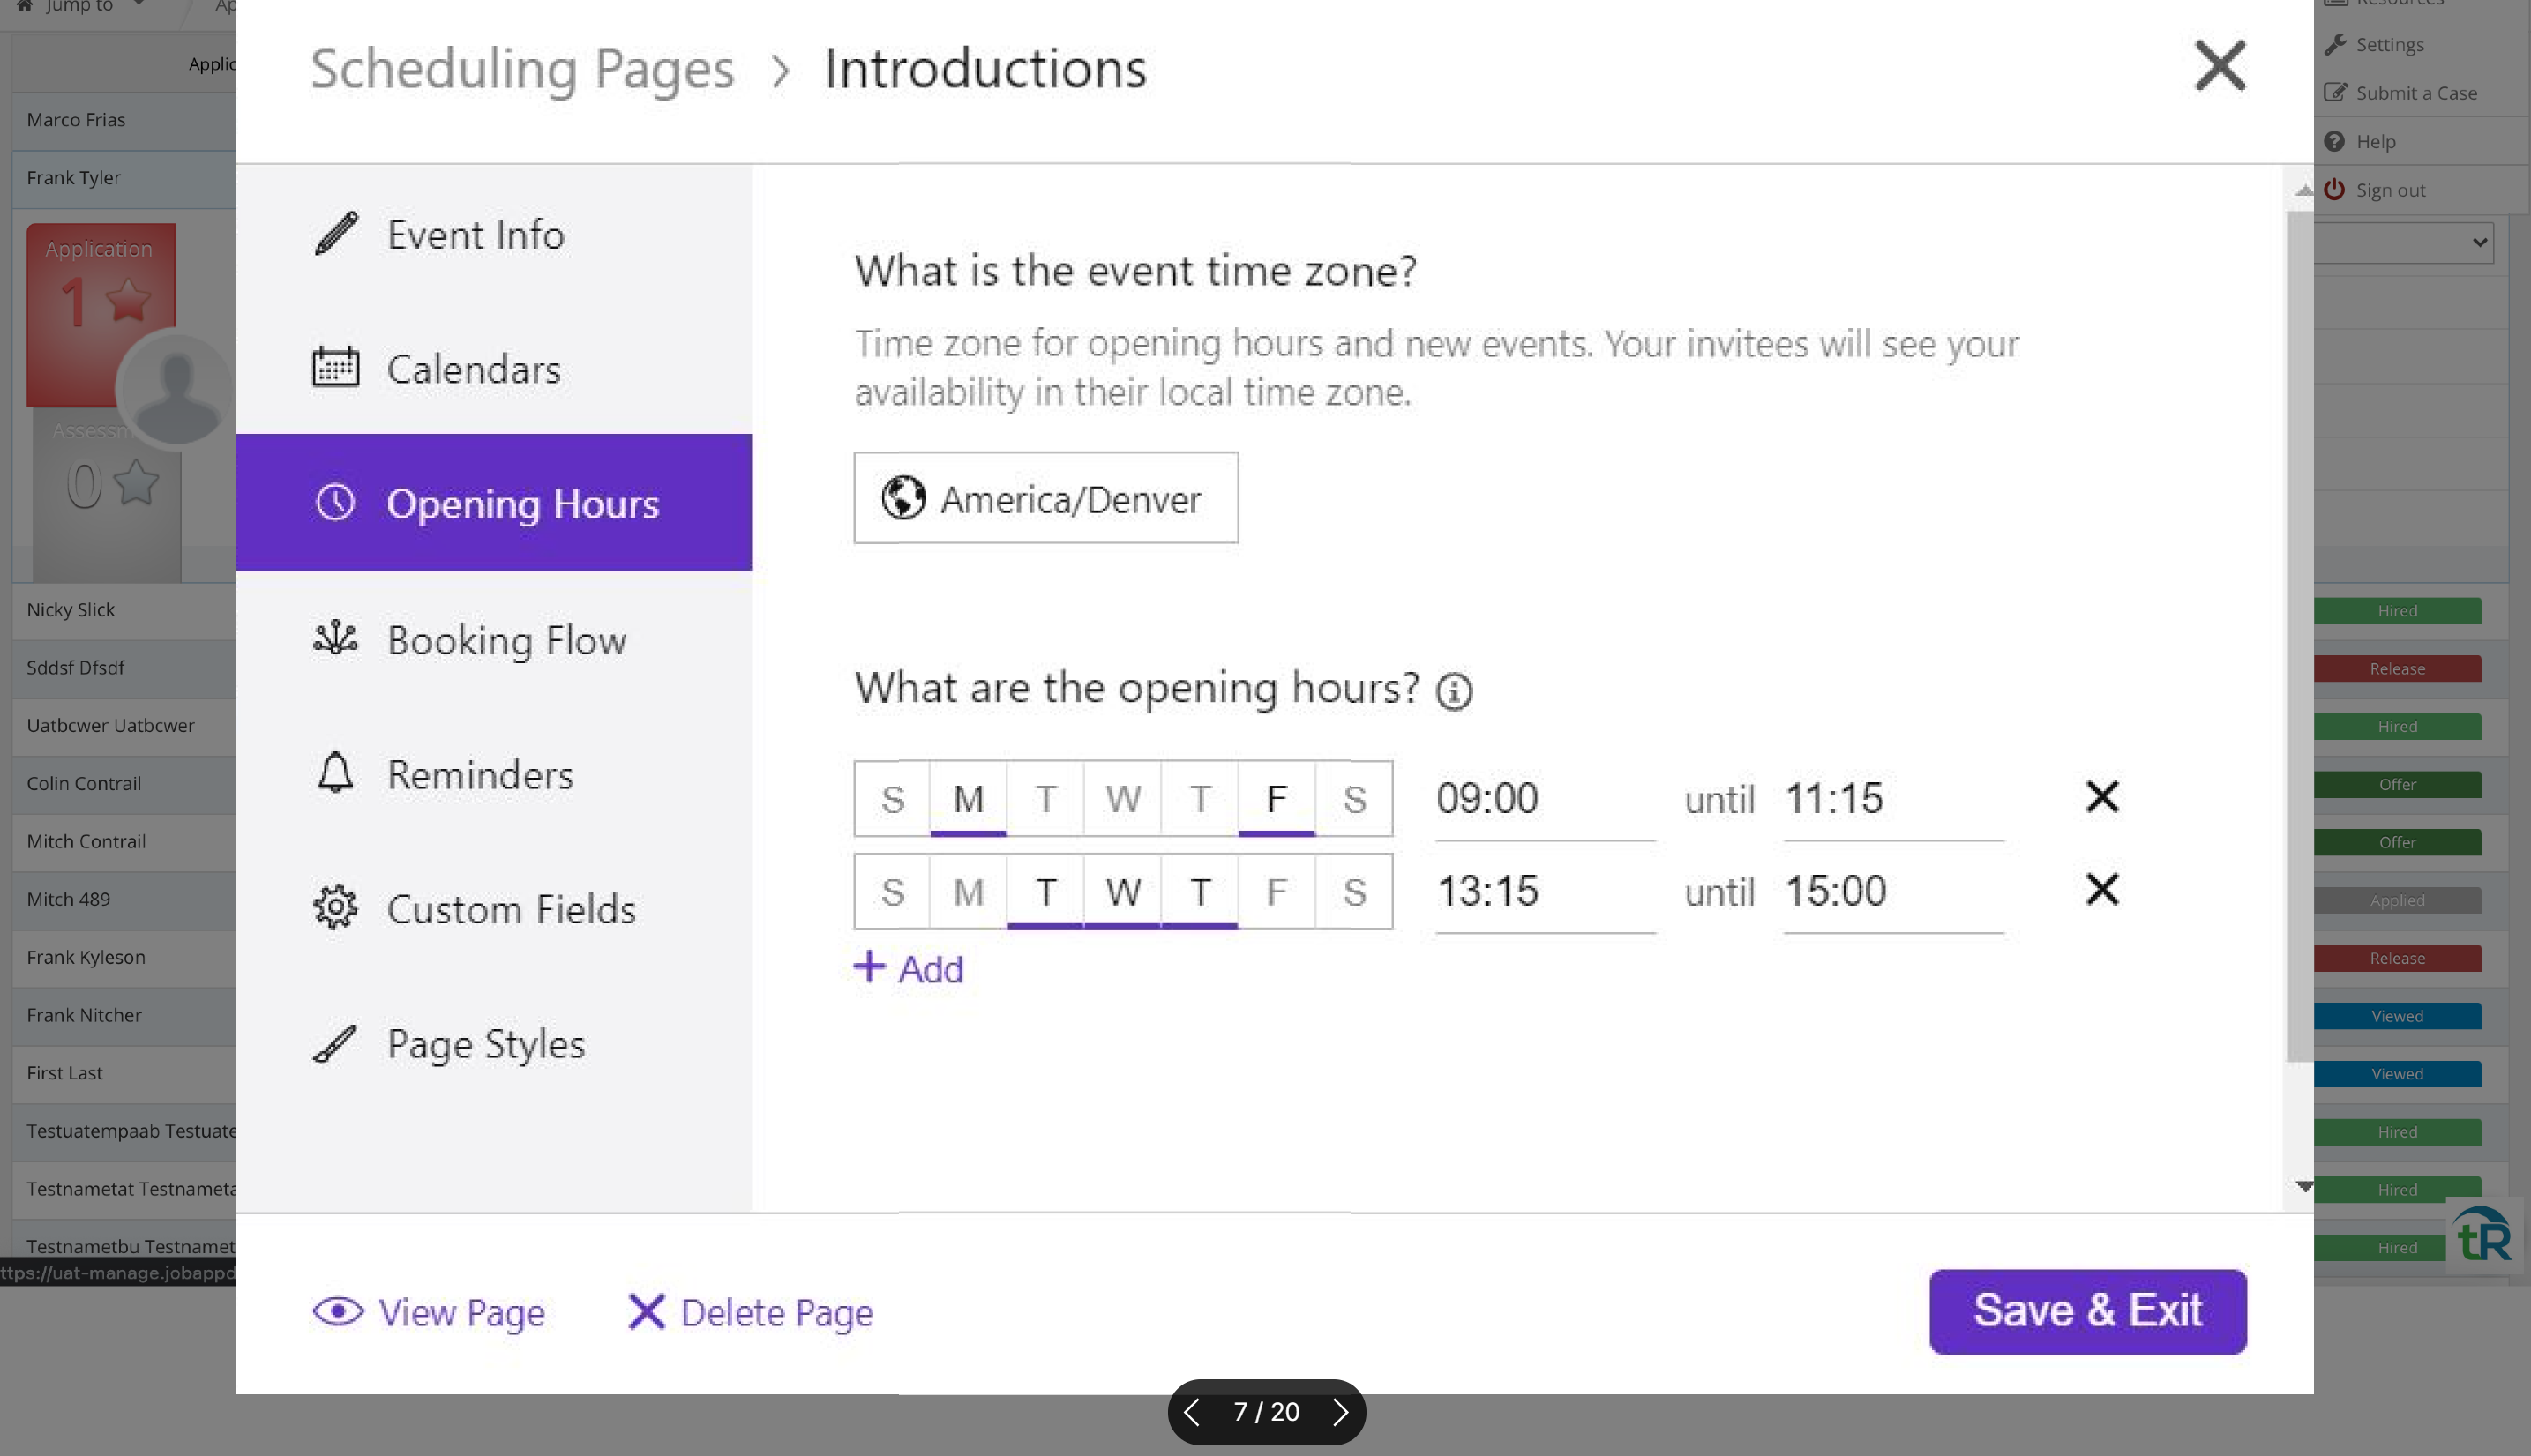Toggle Monday in the first hours row
The height and width of the screenshot is (1456, 2531).
pyautogui.click(x=967, y=798)
